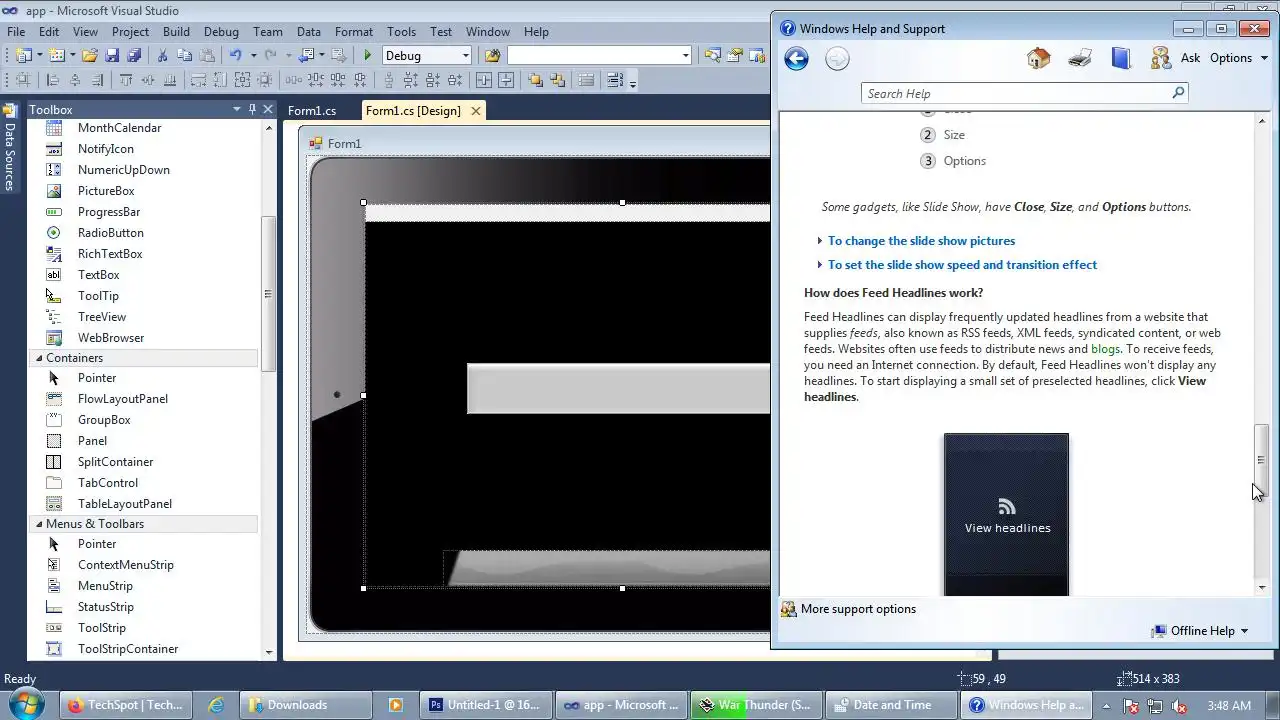Open the Find combo box dropdown
Image resolution: width=1280 pixels, height=720 pixels.
click(685, 55)
